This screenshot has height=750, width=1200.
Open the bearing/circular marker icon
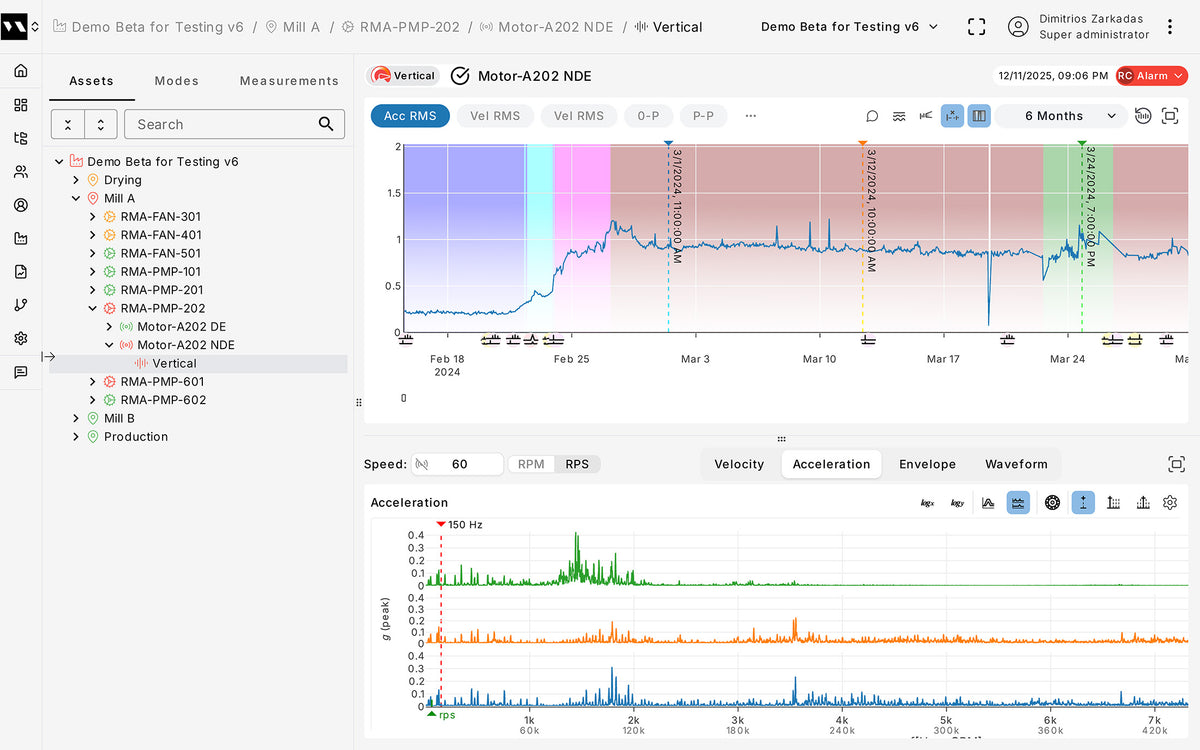[1052, 503]
